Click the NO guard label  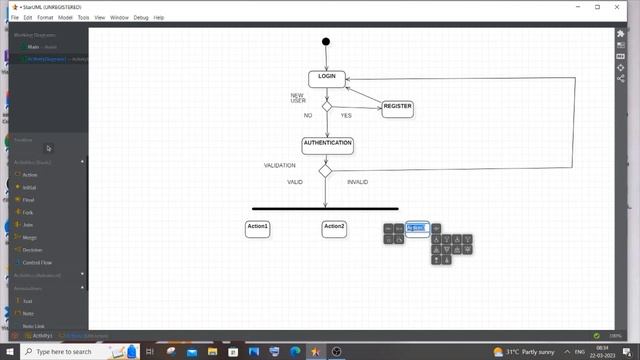[308, 116]
